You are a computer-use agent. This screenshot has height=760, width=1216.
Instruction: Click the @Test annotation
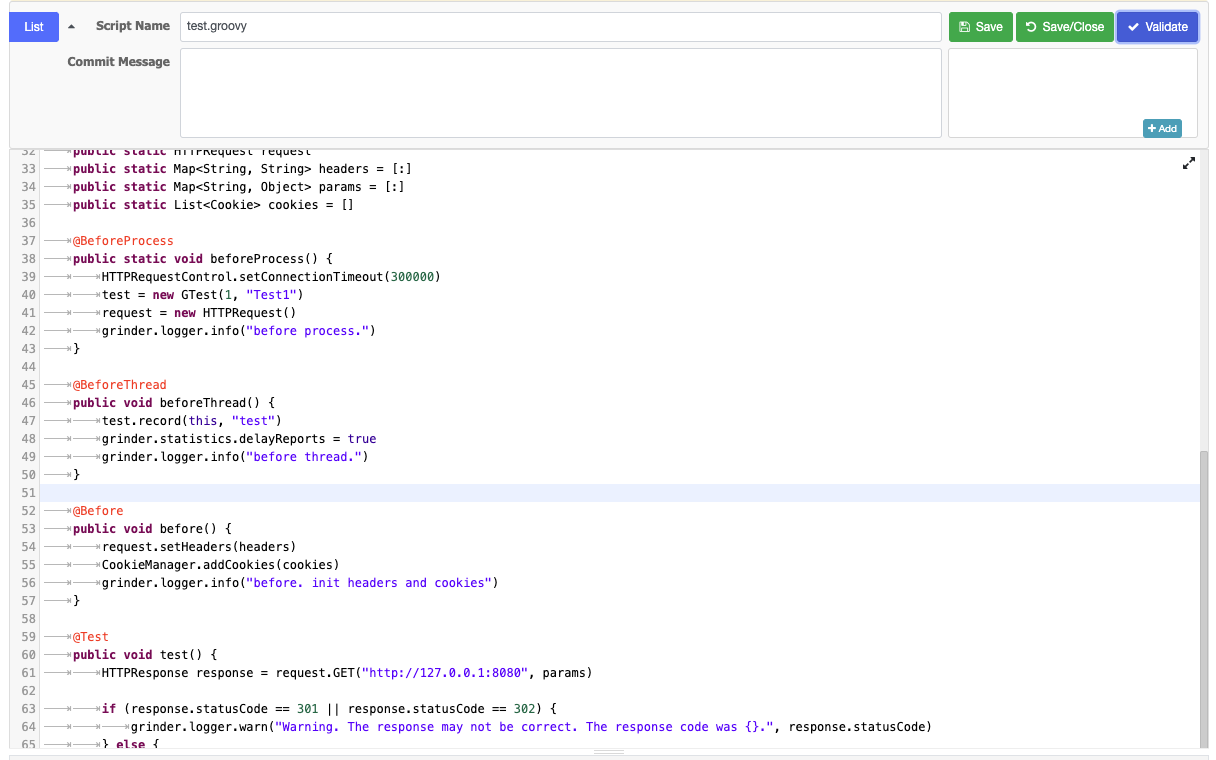click(x=91, y=637)
